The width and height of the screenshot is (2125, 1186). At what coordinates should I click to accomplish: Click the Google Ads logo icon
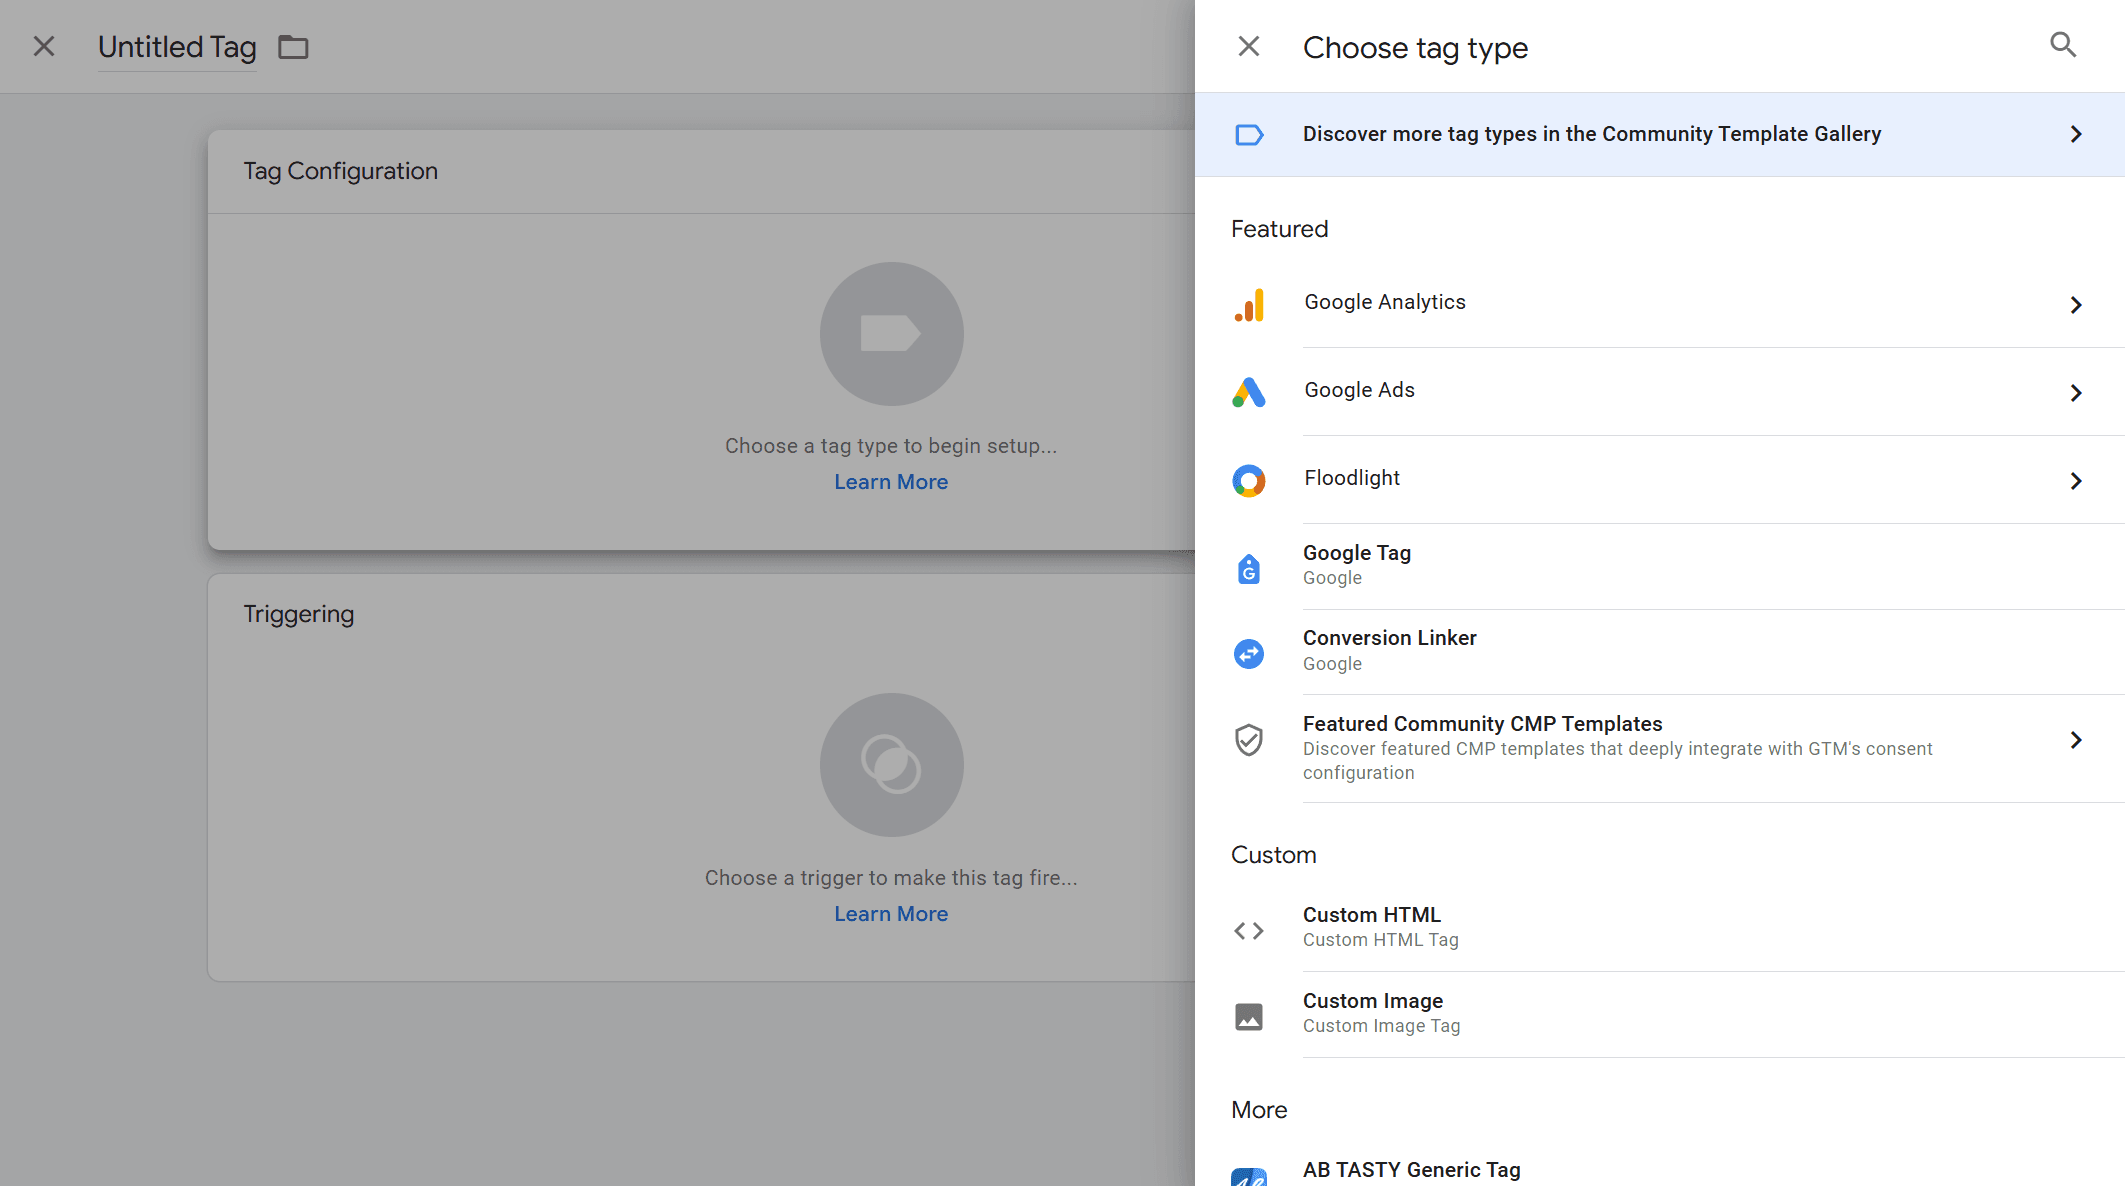pos(1249,392)
